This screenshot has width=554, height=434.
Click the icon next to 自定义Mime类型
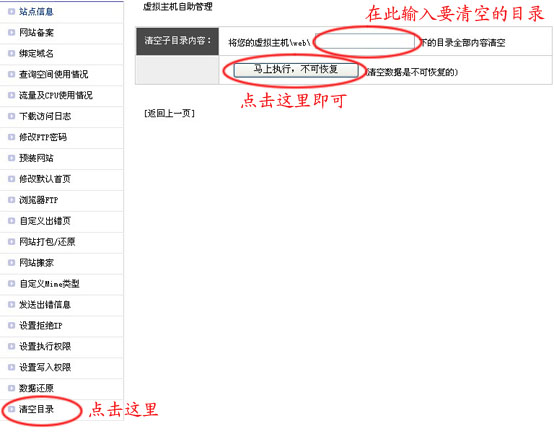click(11, 283)
